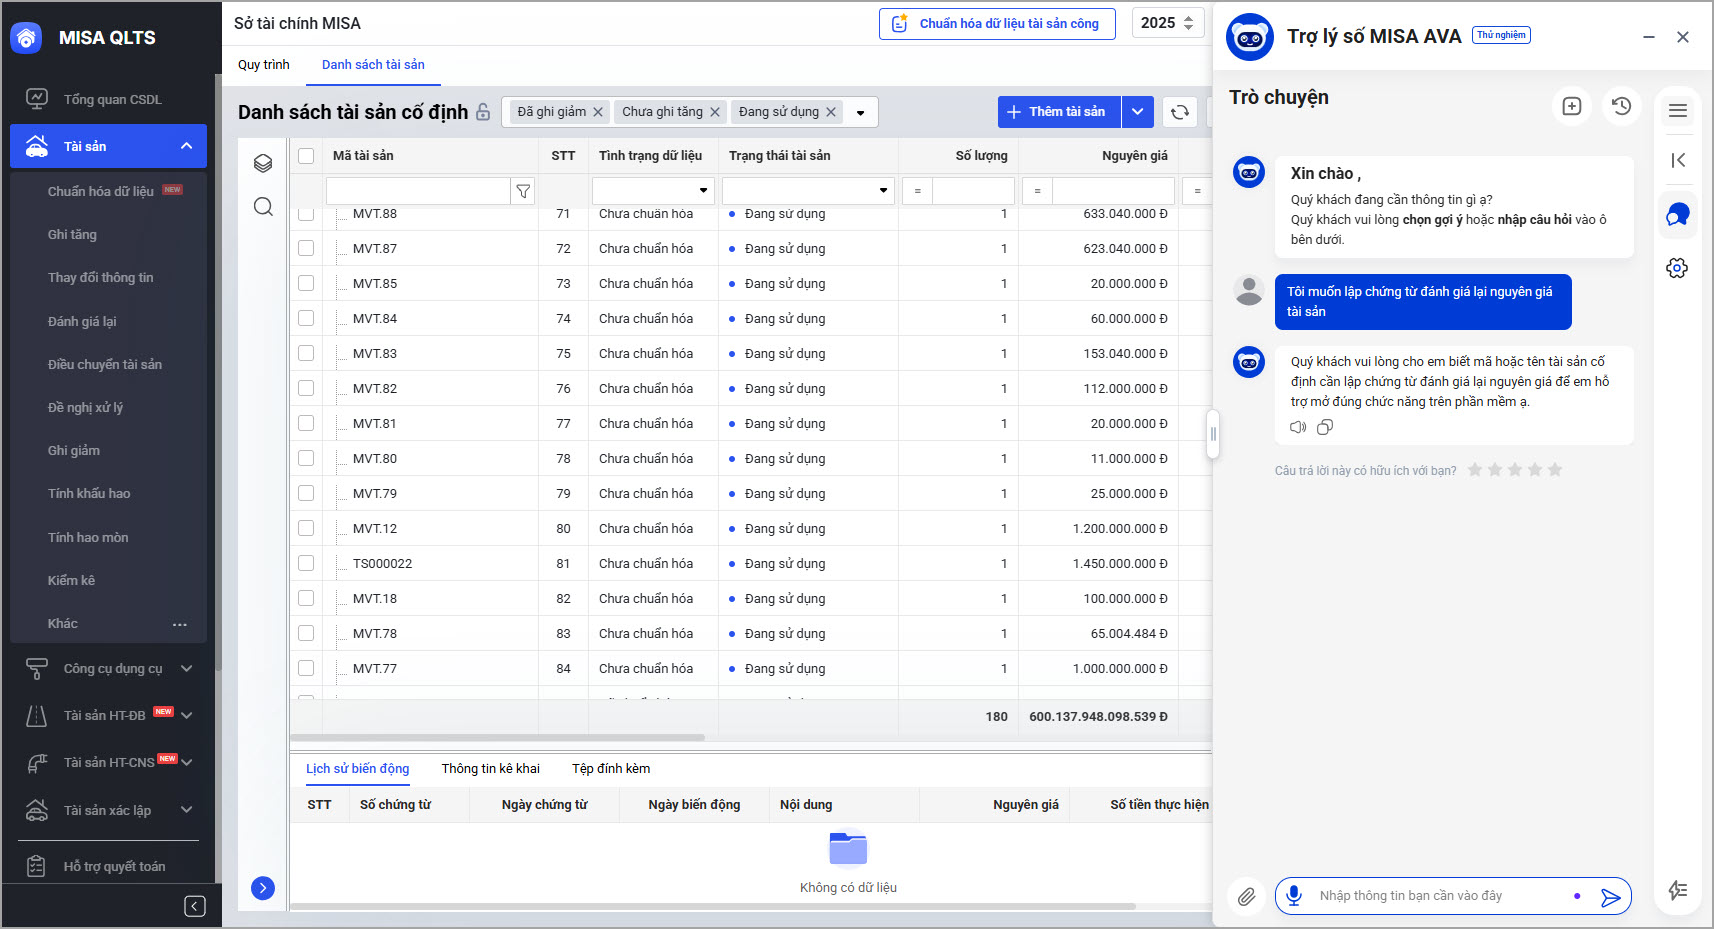Switch to Quy trình tab
Viewport: 1714px width, 929px height.
point(264,65)
